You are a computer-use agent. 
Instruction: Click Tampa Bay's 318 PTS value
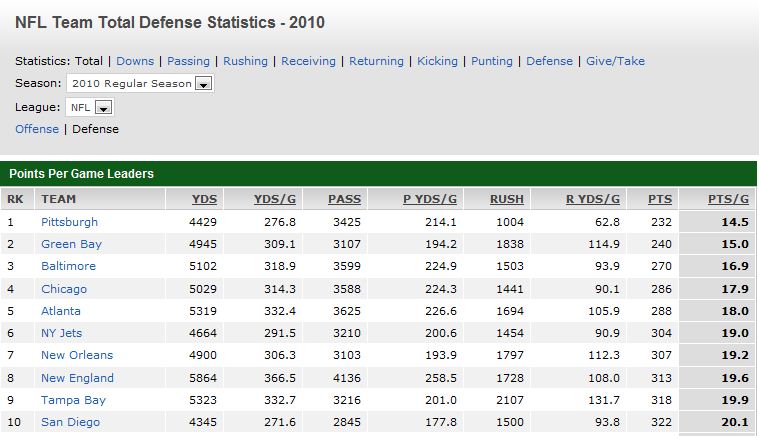pyautogui.click(x=661, y=400)
